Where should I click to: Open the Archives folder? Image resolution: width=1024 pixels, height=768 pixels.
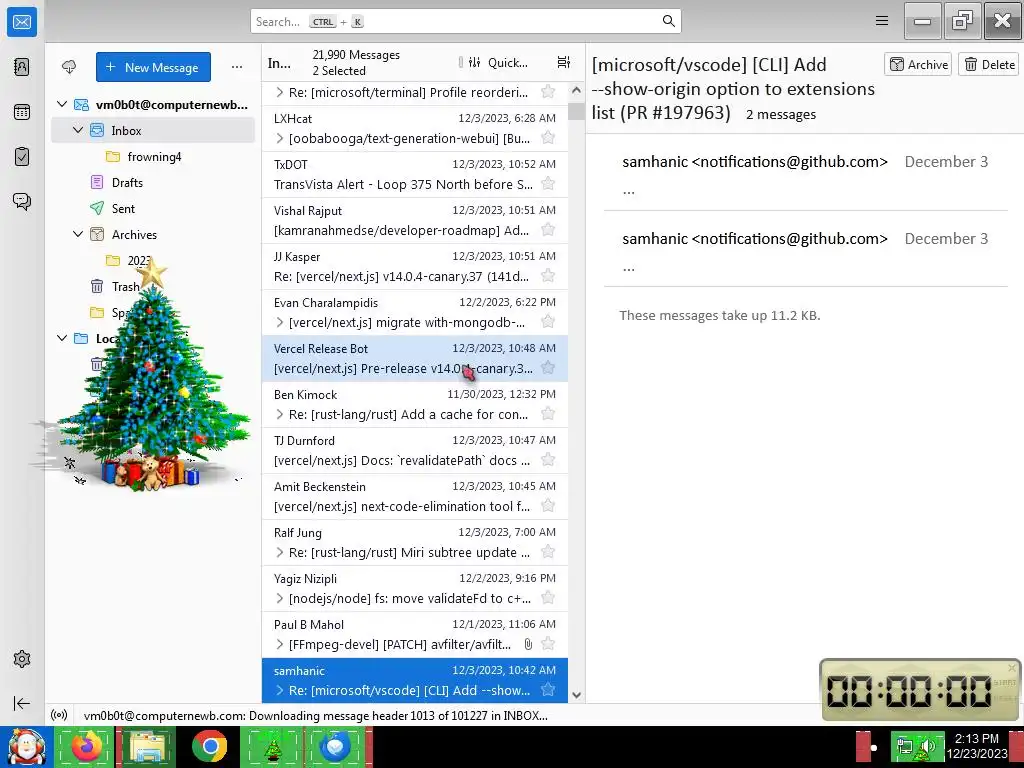153,234
